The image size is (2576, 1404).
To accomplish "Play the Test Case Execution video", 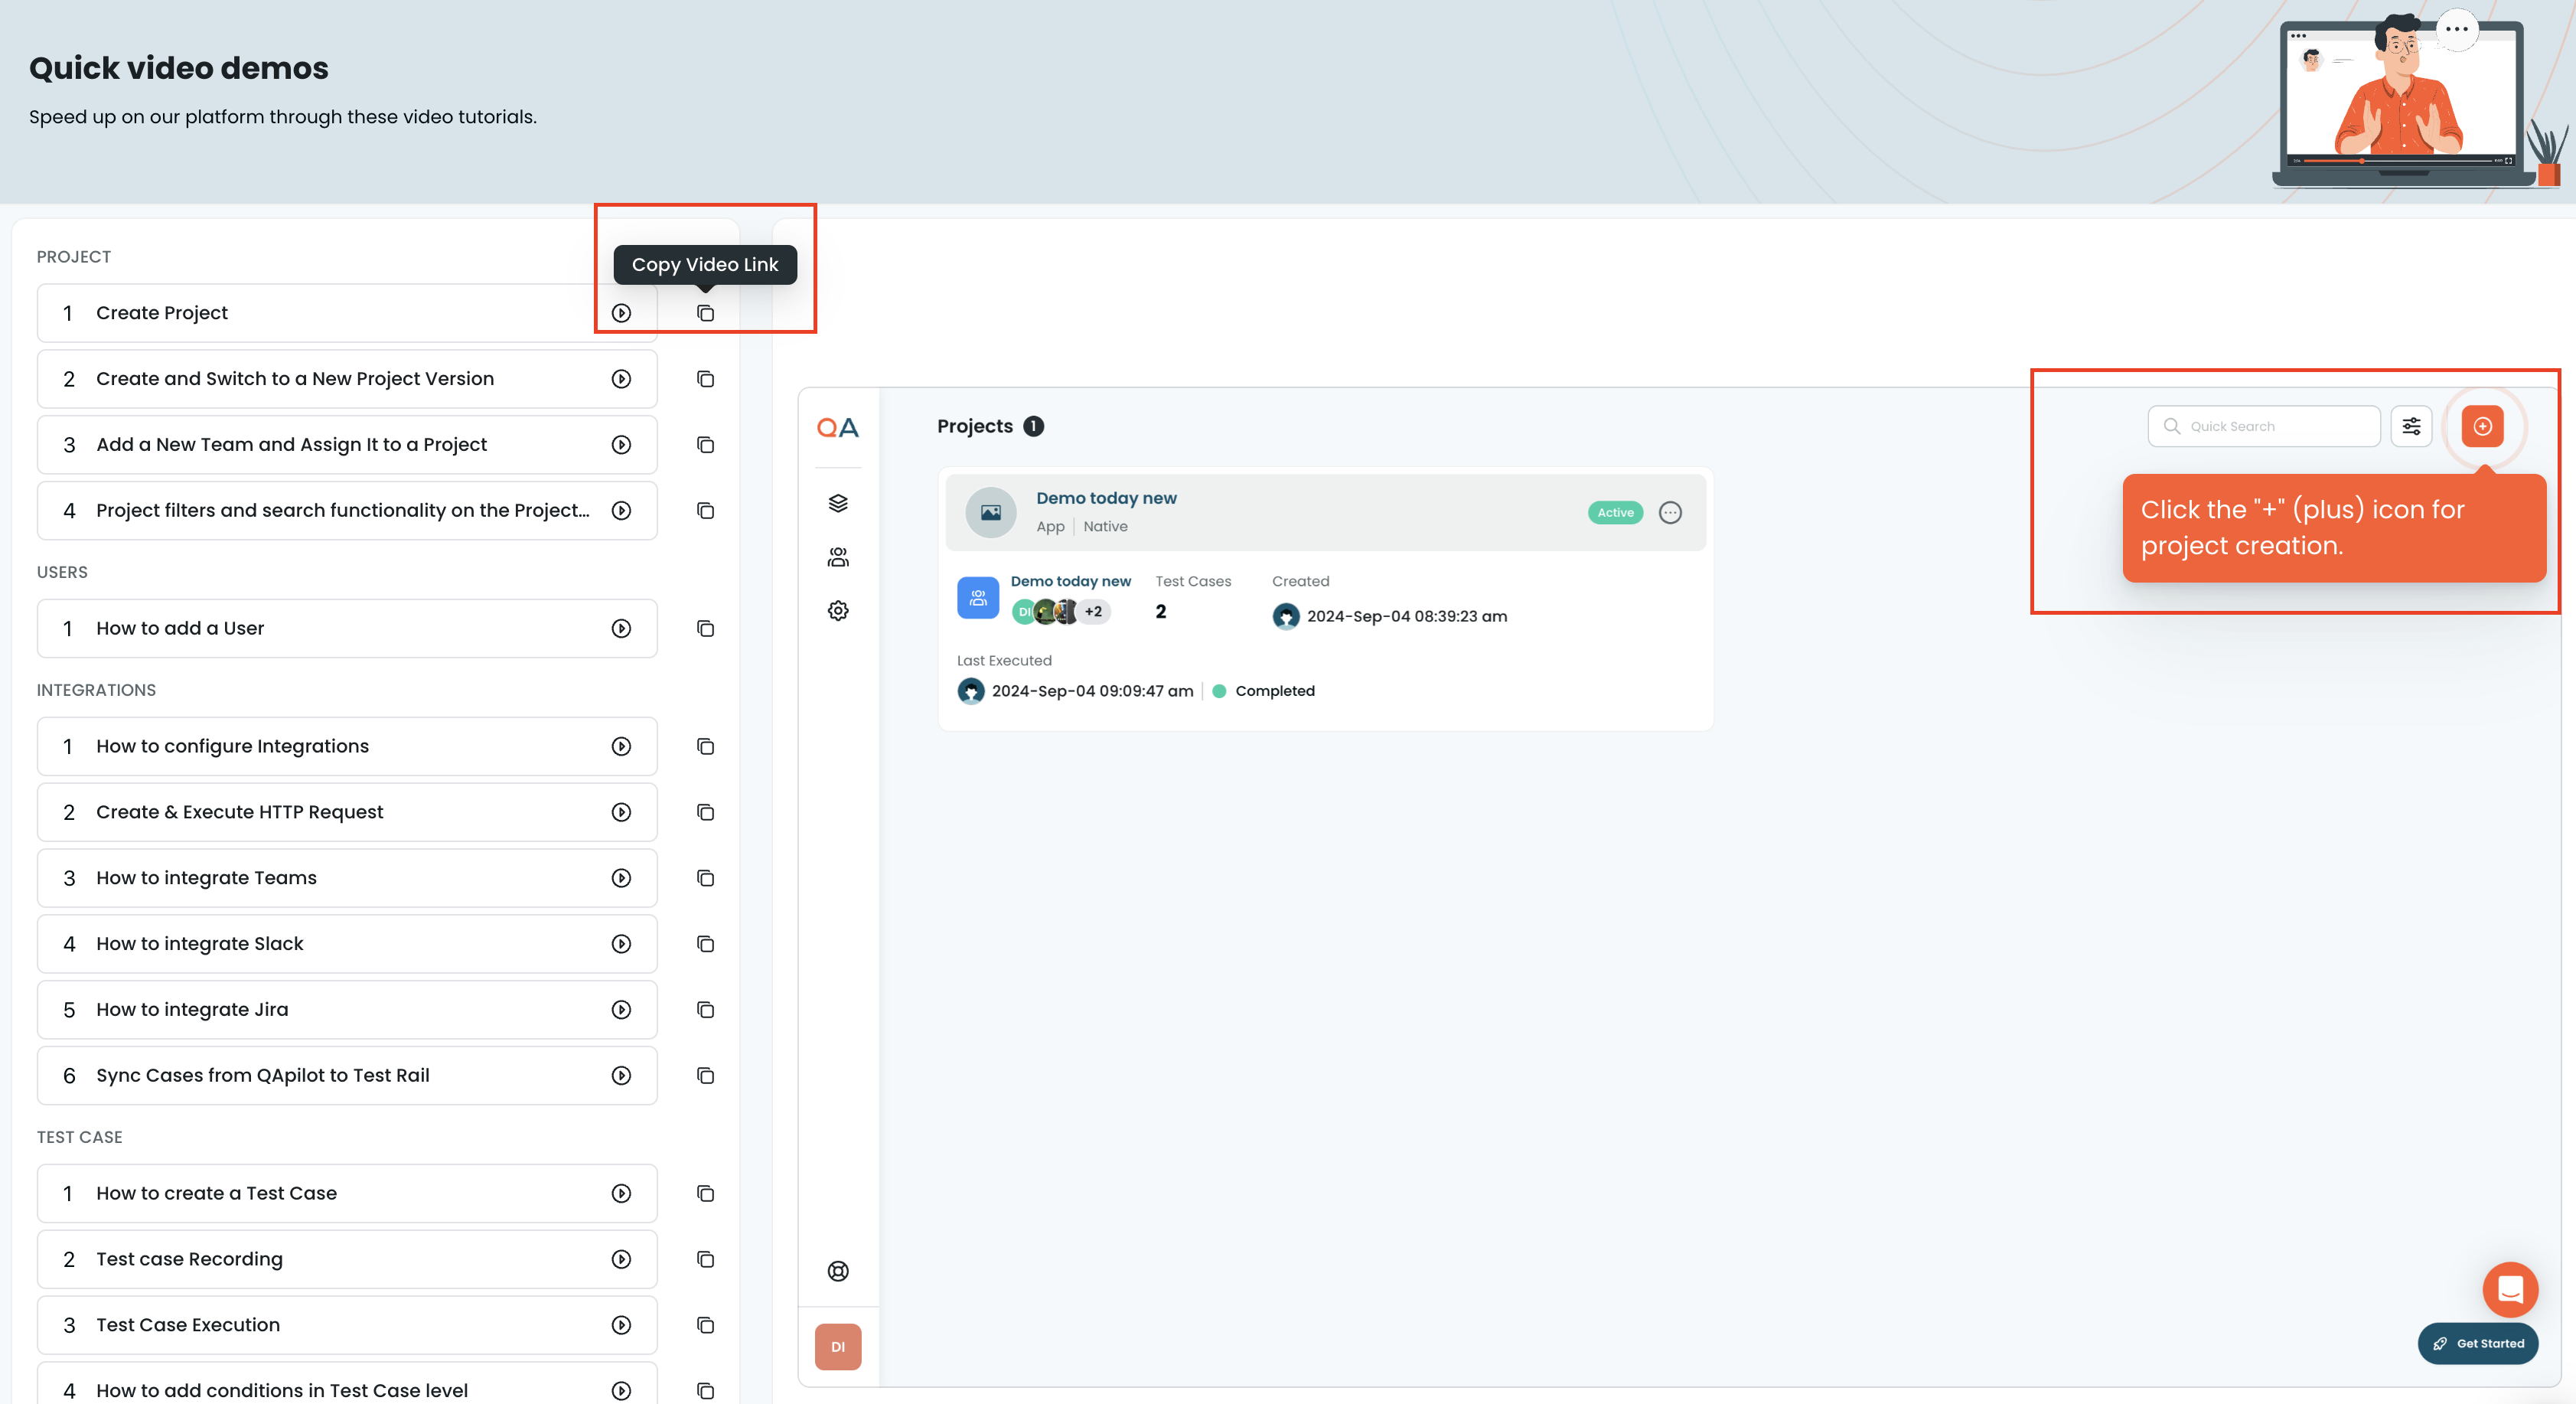I will (x=621, y=1325).
